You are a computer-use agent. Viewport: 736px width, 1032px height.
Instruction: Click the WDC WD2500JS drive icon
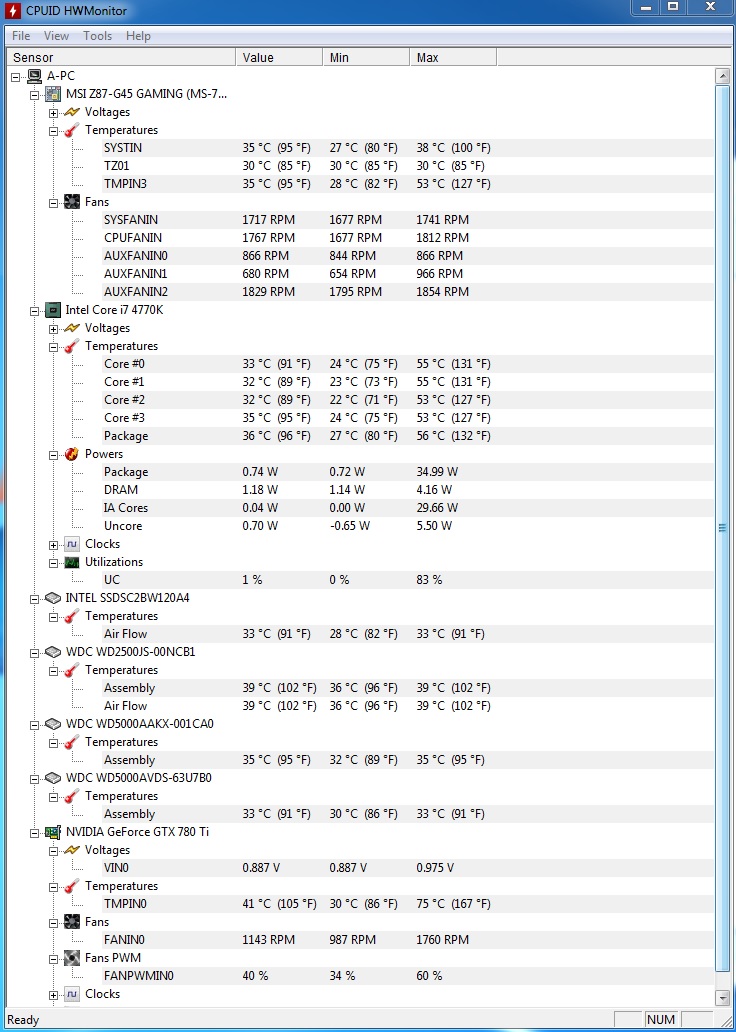click(53, 652)
